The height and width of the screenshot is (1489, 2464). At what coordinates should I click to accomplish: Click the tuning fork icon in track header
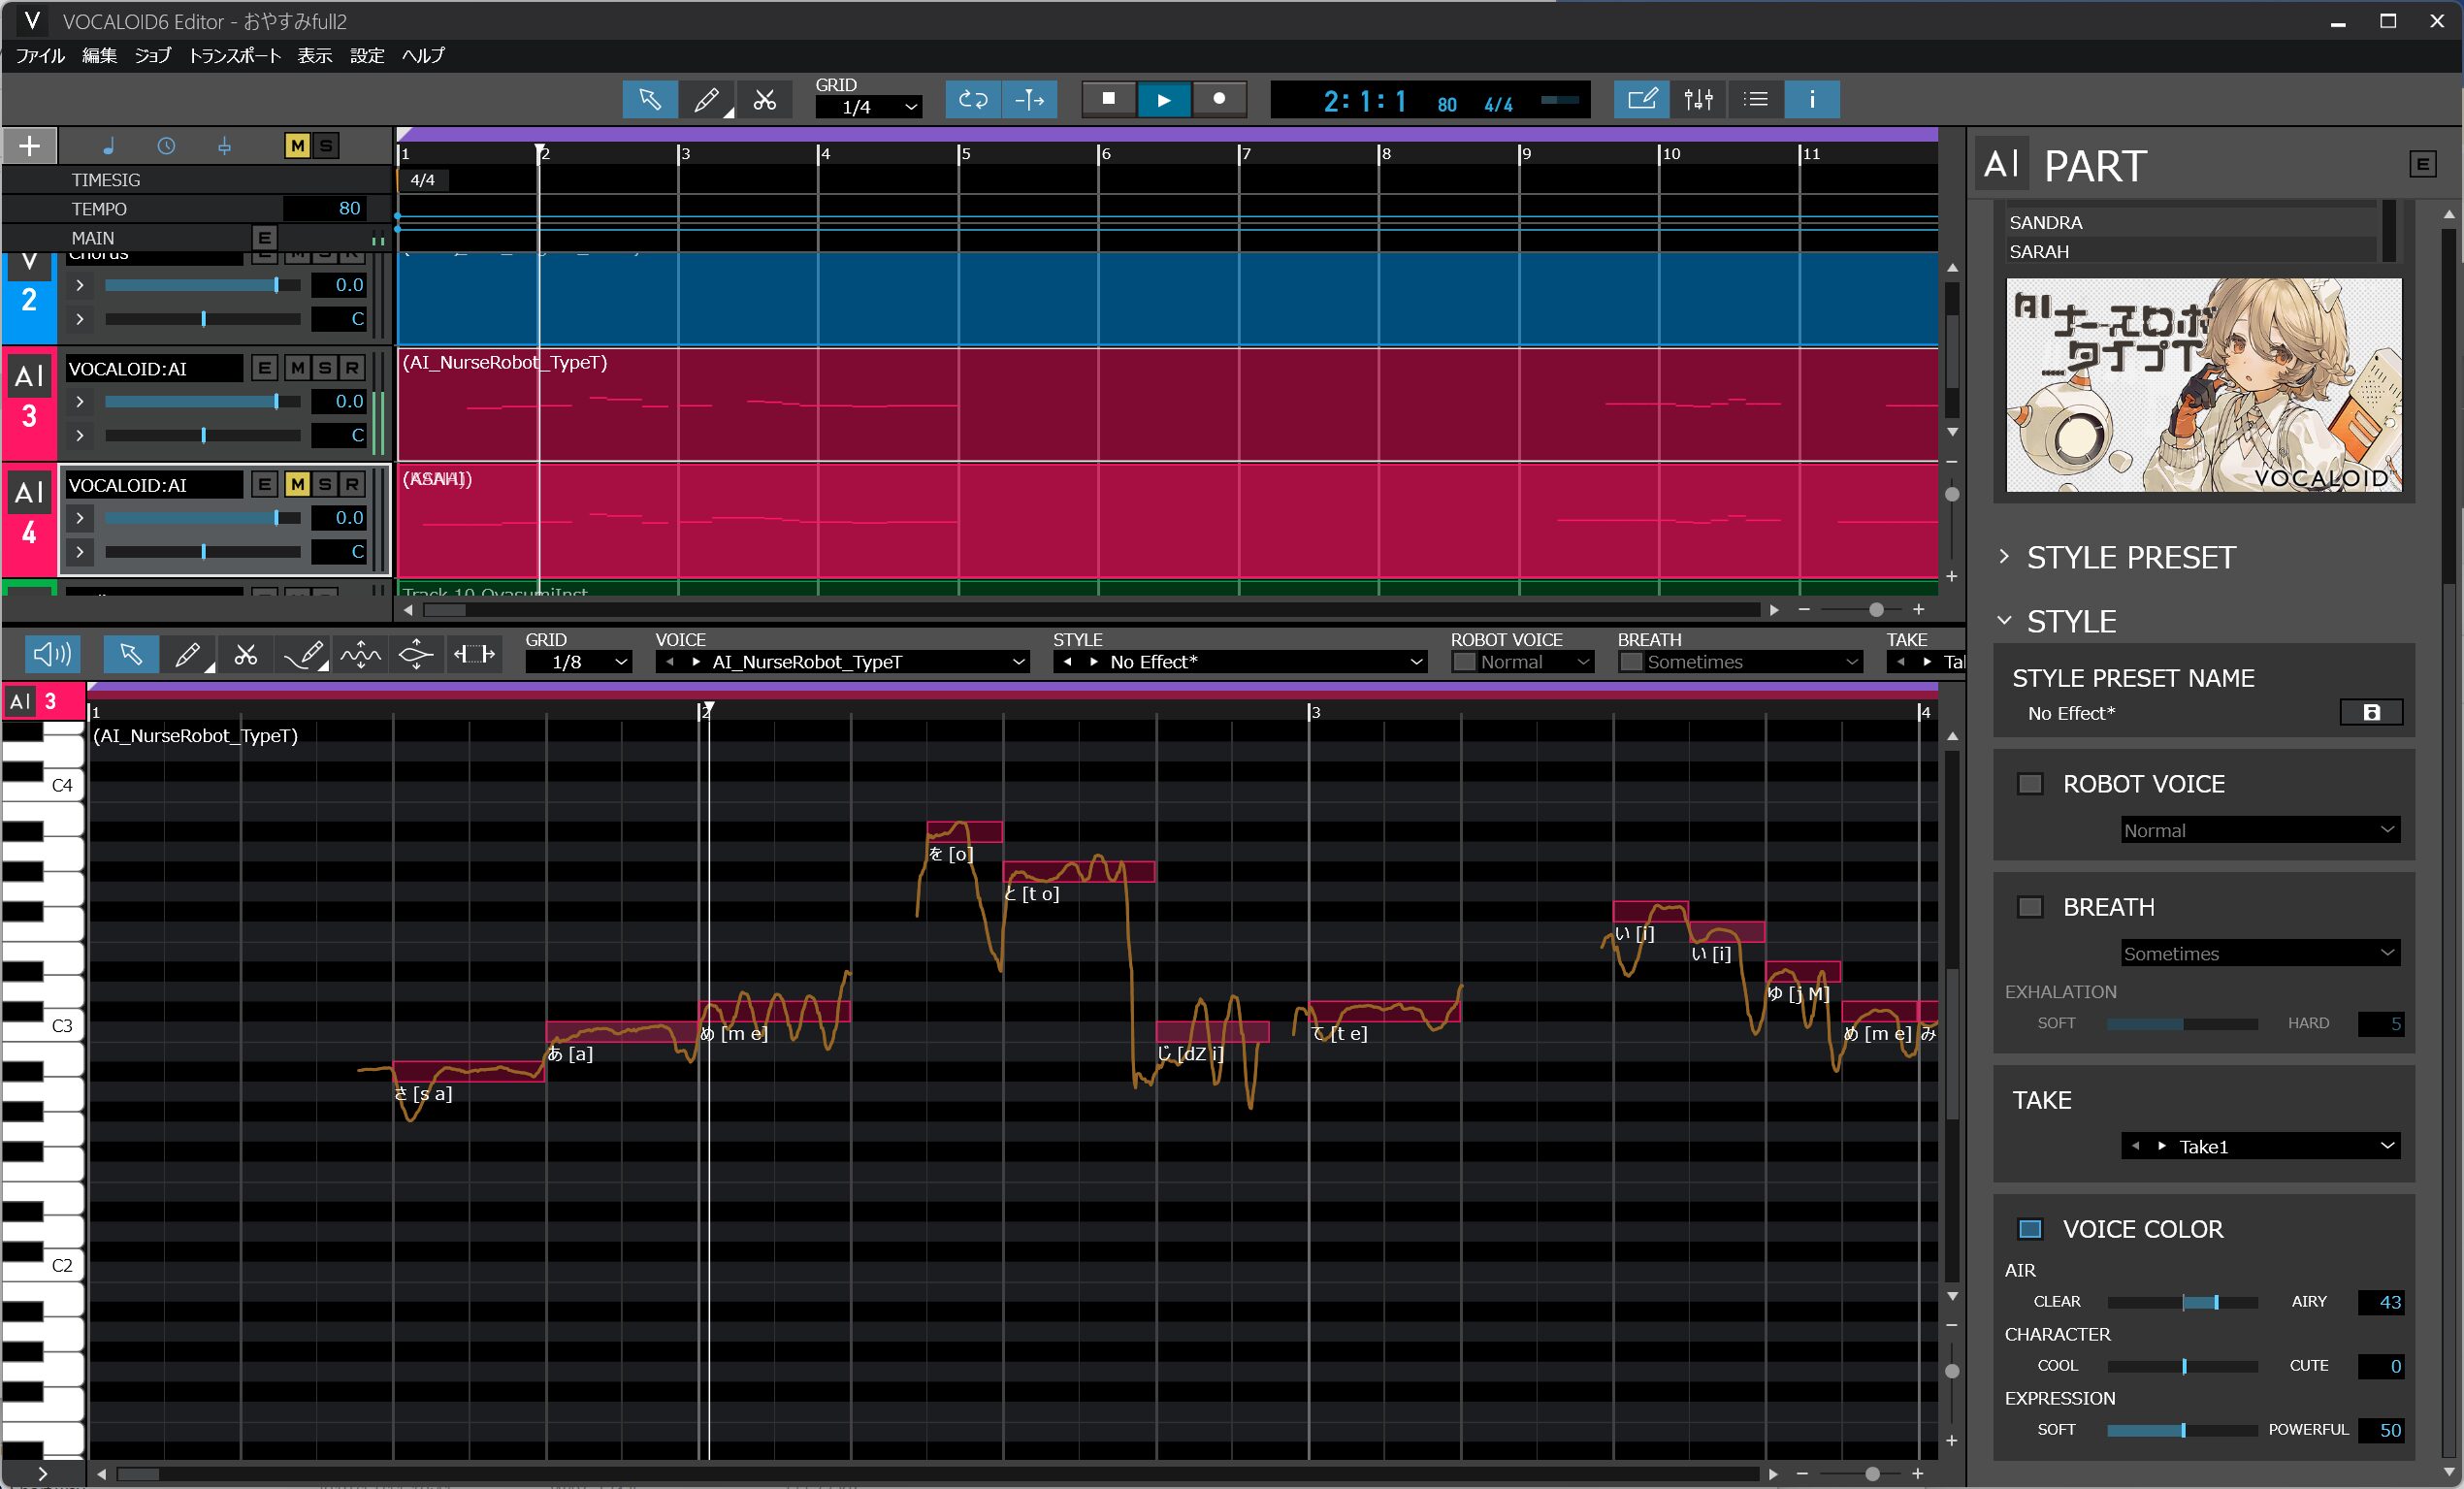click(224, 146)
